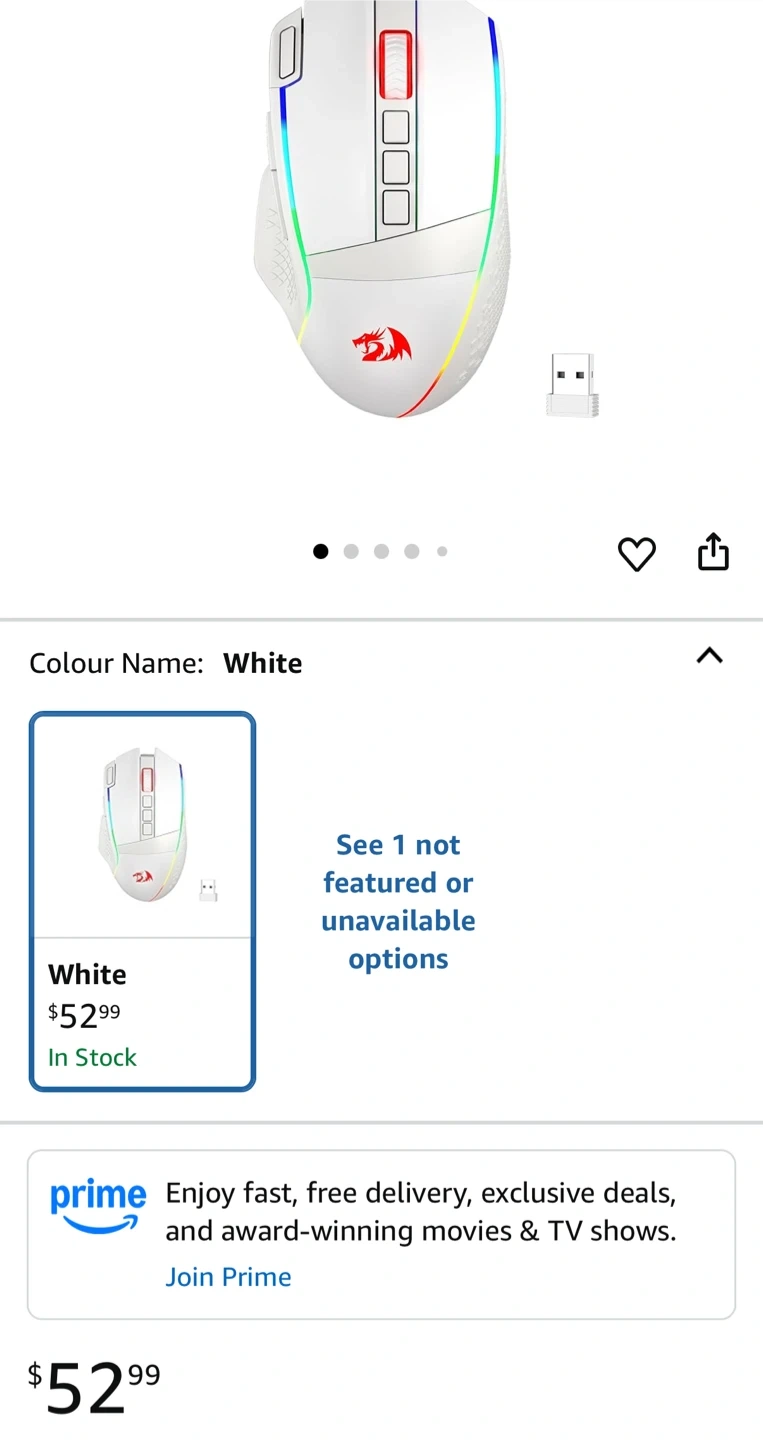Click the Prime logo
Viewport: 763px width, 1440px height.
98,1206
